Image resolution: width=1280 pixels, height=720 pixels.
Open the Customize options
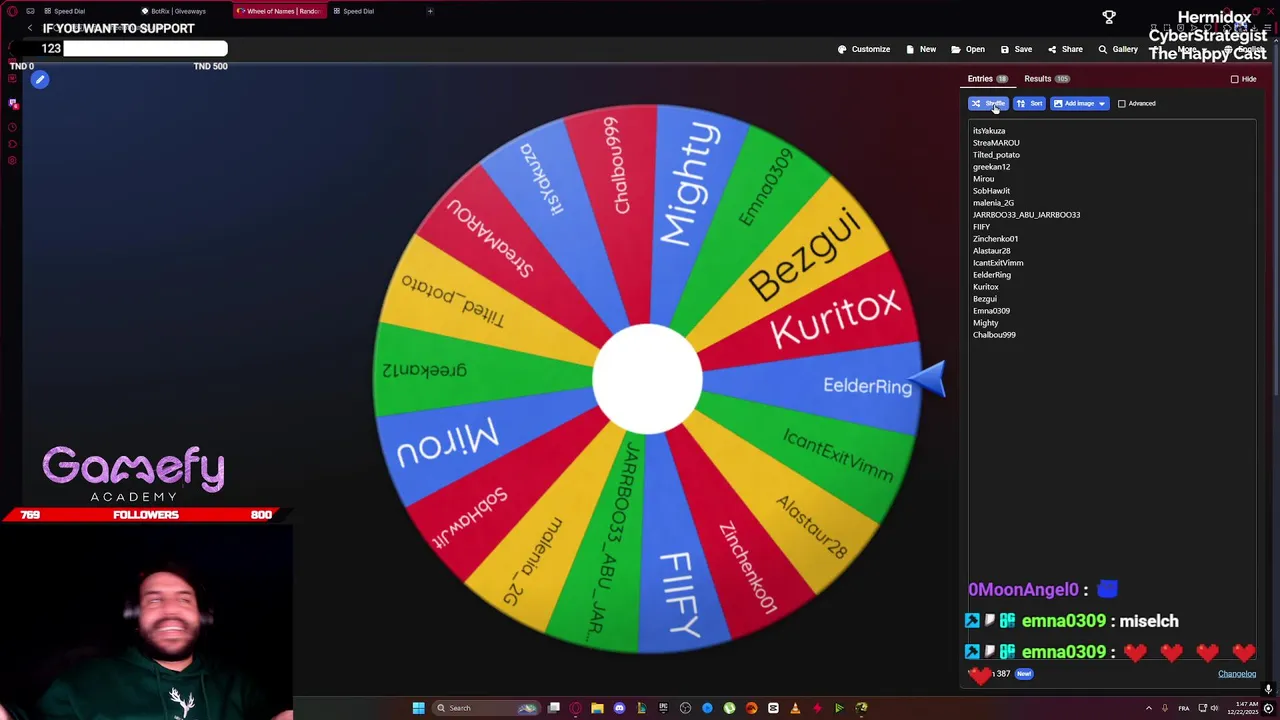[864, 49]
